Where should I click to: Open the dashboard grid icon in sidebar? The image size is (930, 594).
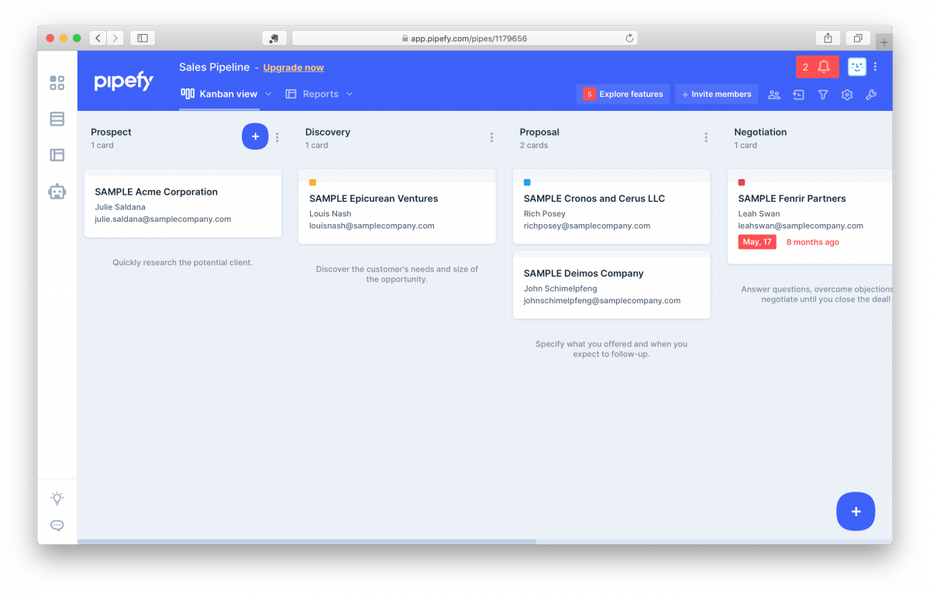57,83
